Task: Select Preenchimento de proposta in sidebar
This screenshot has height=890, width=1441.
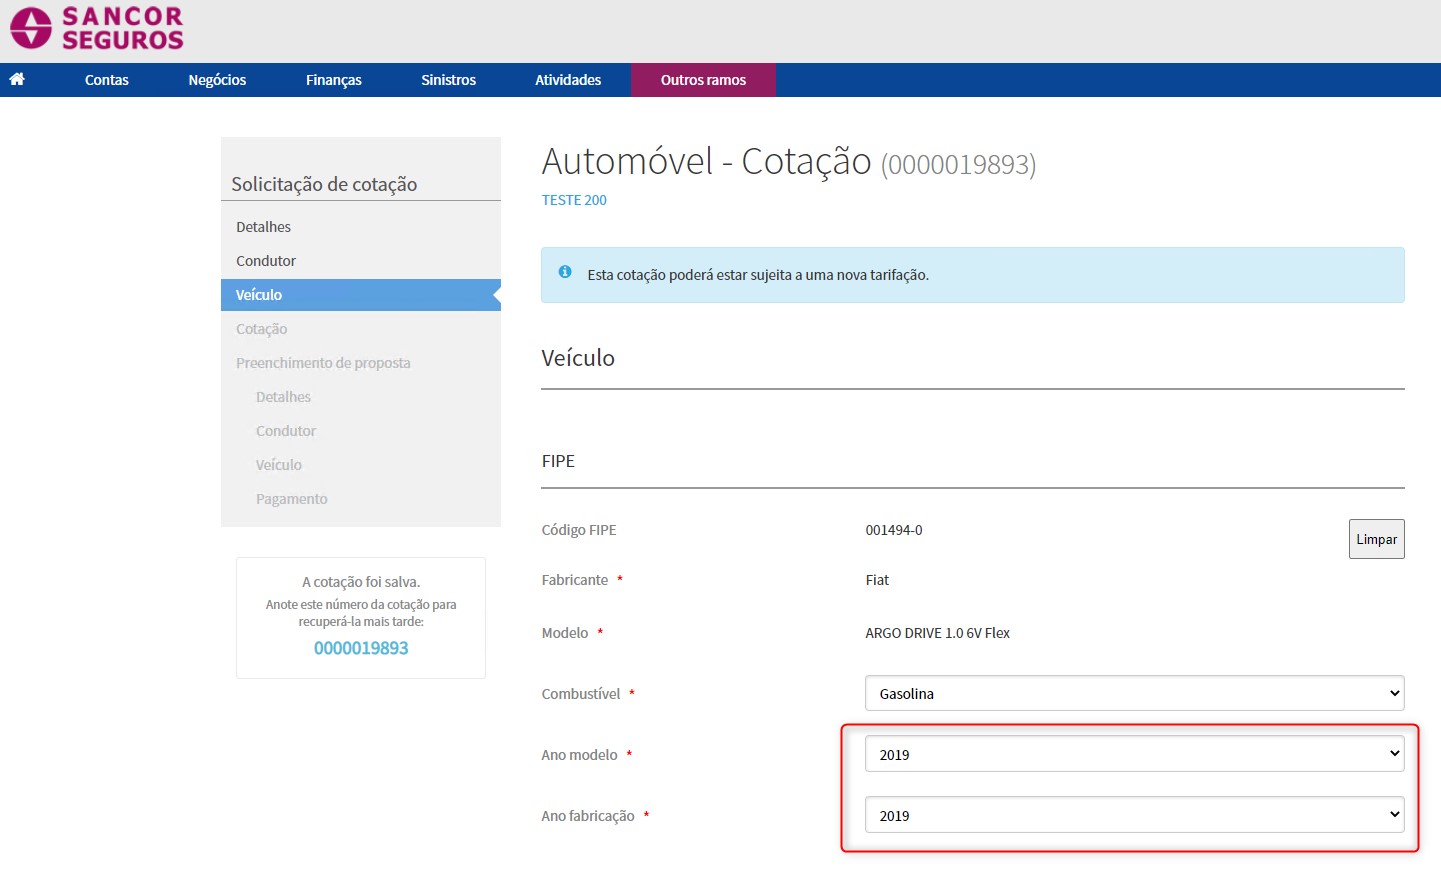Action: coord(323,363)
